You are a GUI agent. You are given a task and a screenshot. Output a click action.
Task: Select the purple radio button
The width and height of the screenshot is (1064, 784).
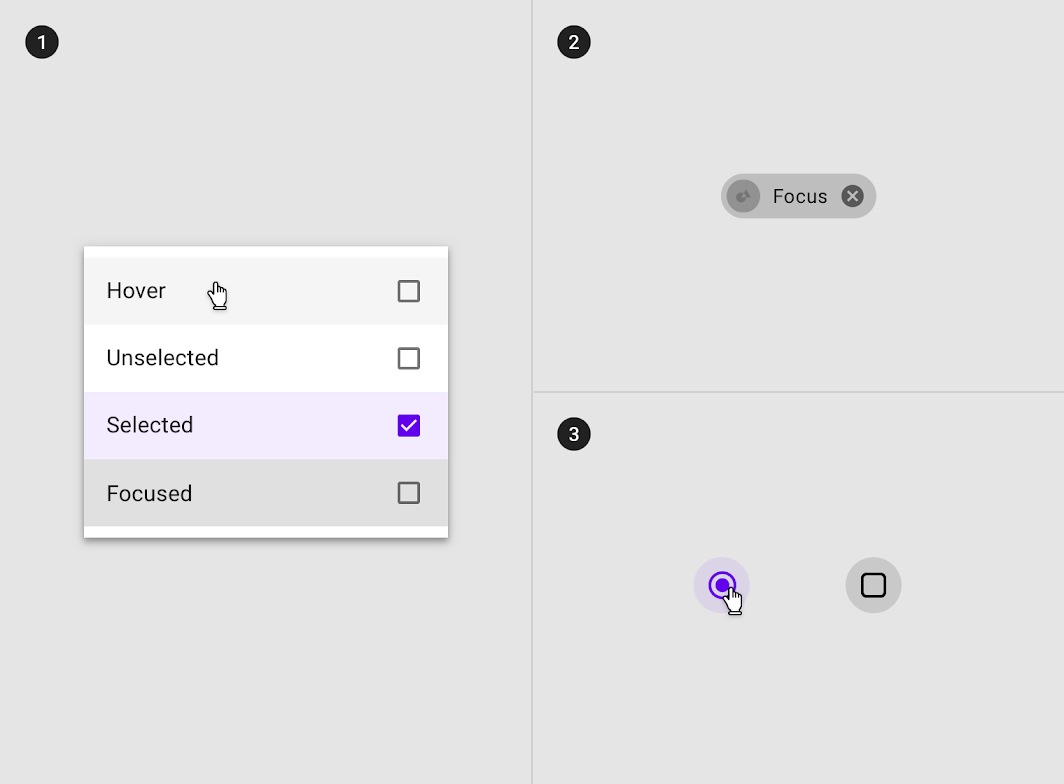pyautogui.click(x=721, y=585)
